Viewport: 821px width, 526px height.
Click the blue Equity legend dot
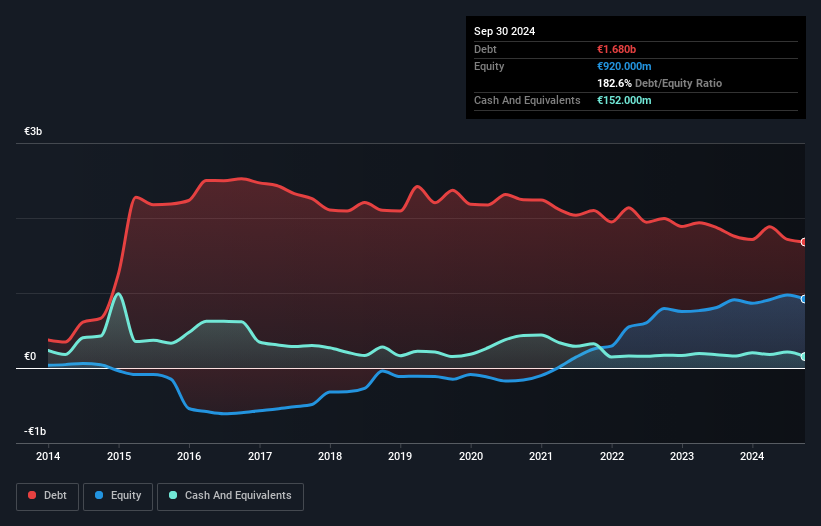coord(99,495)
